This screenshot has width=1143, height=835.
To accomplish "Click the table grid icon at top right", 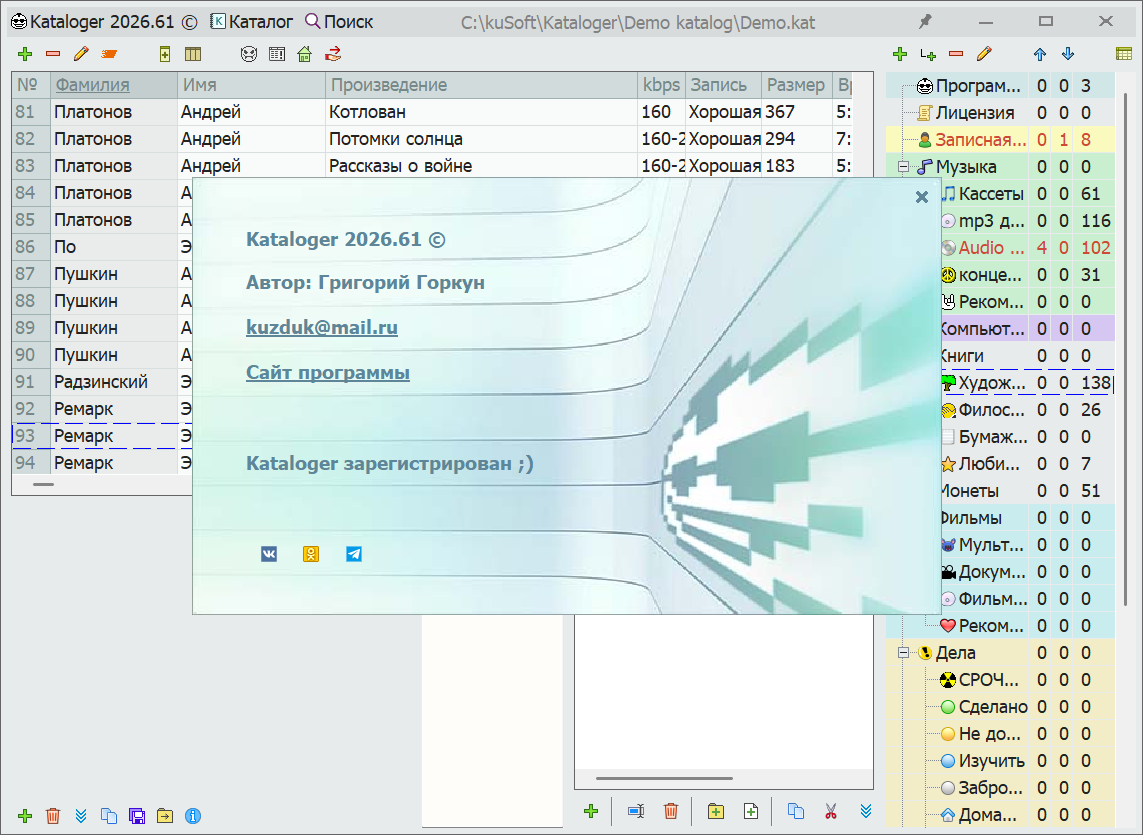I will pos(1124,54).
